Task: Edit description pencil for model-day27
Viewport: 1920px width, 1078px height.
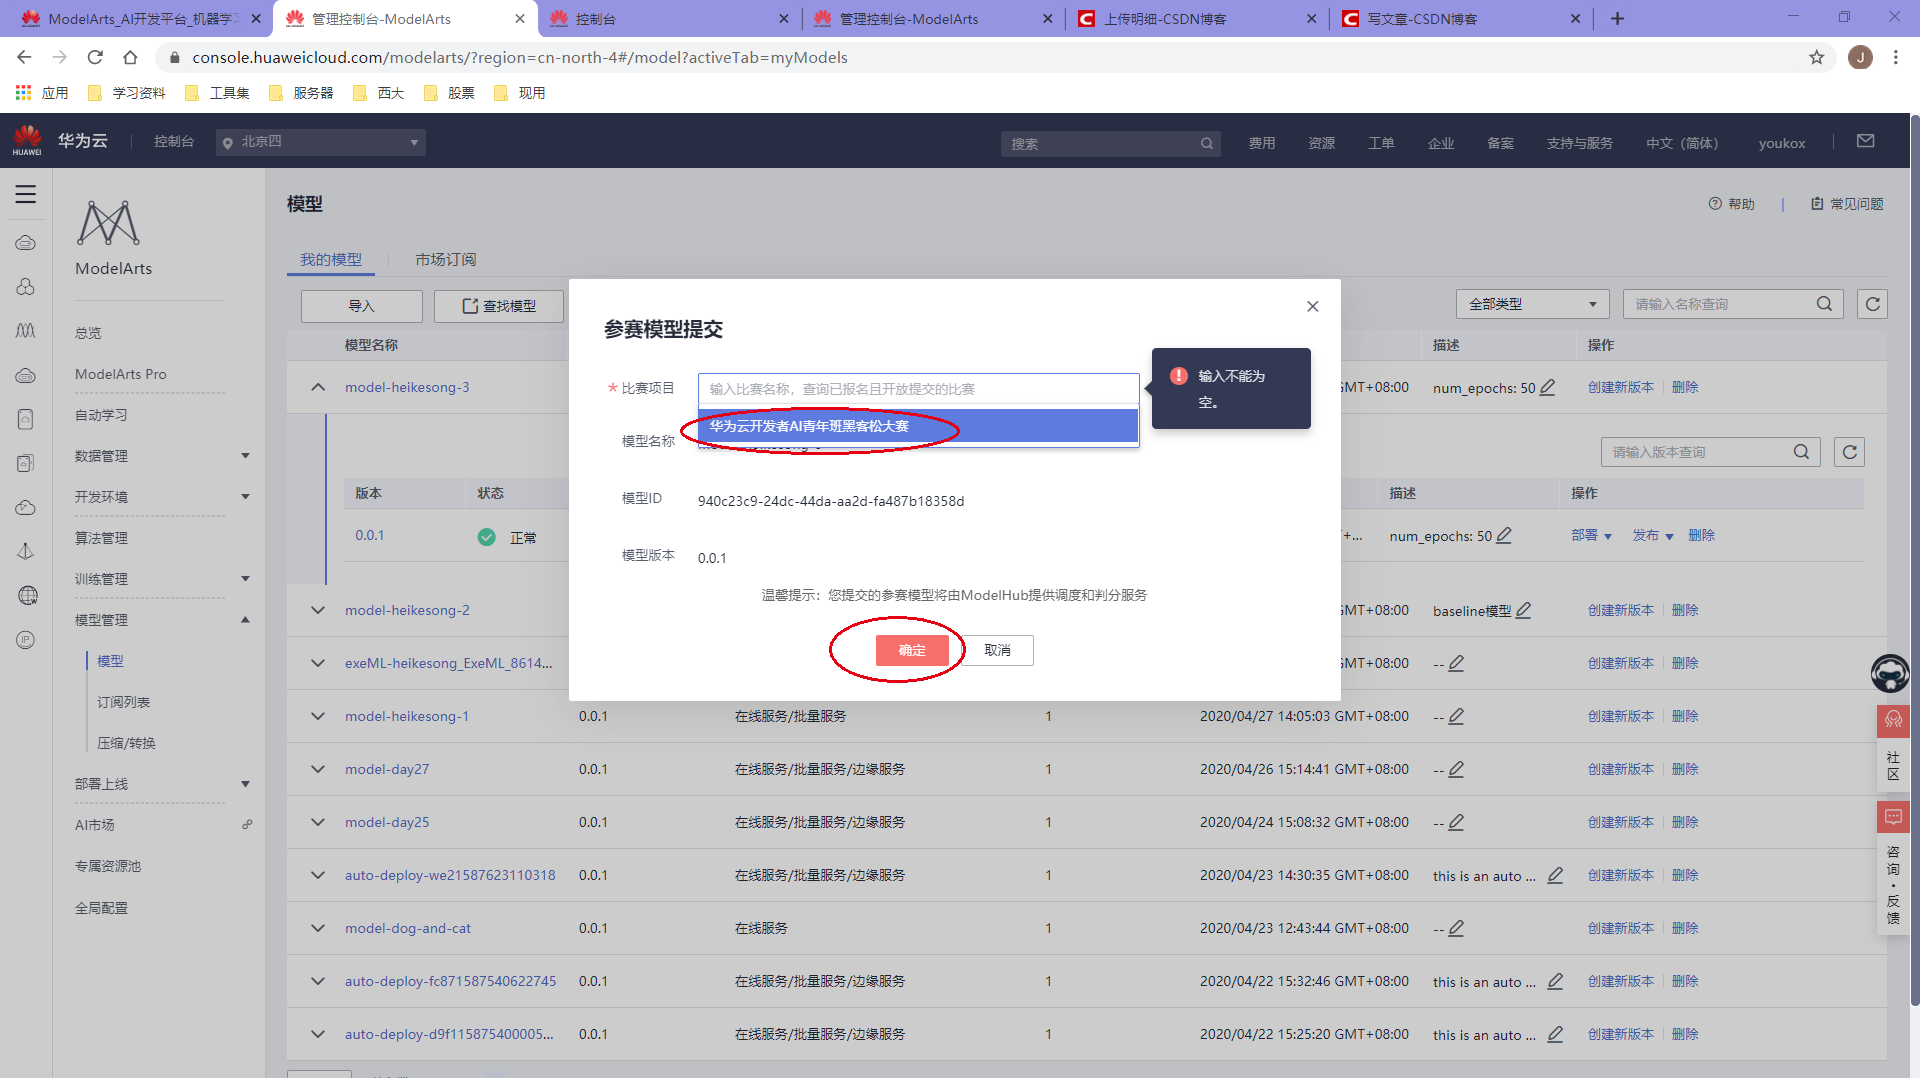Action: pyautogui.click(x=1456, y=769)
